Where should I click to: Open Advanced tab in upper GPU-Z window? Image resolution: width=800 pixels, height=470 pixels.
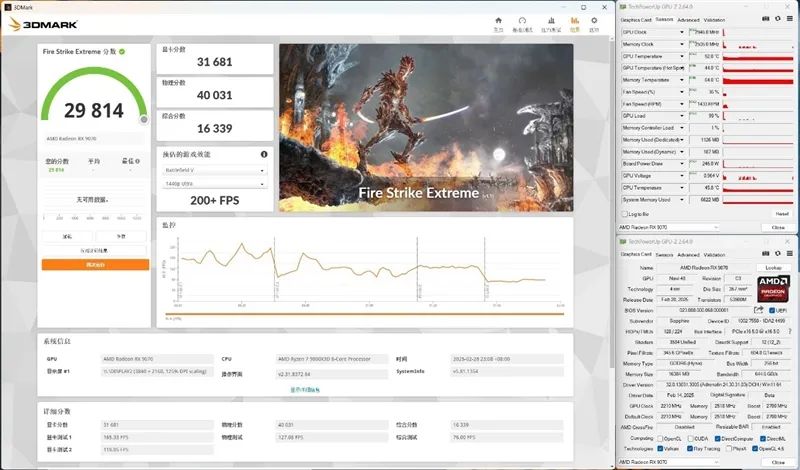pos(688,20)
